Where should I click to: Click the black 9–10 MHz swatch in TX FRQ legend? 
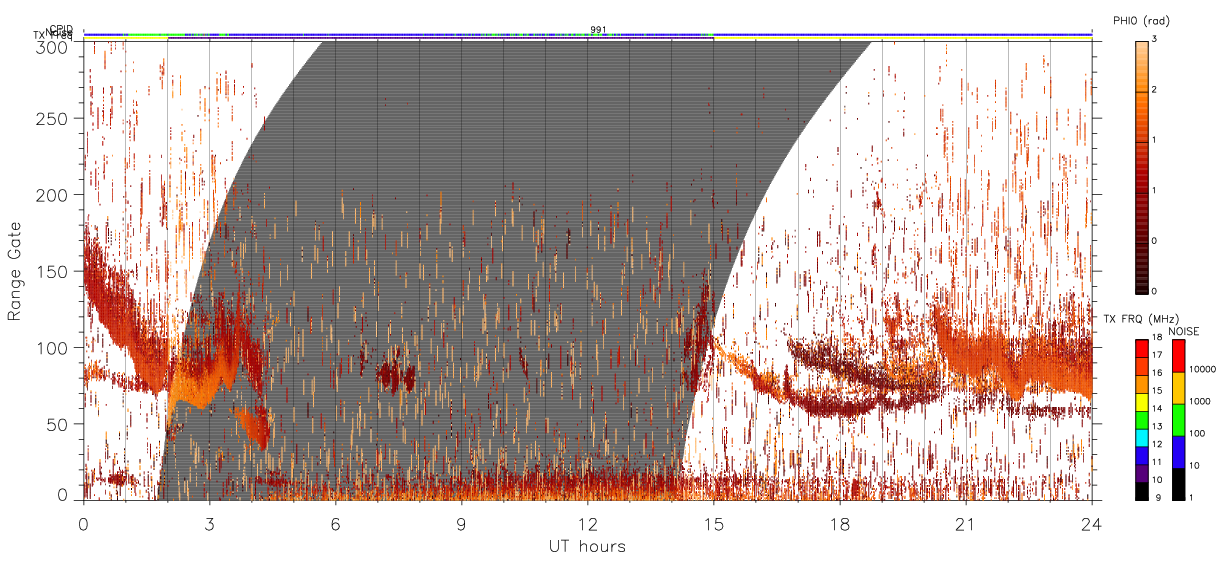click(1142, 491)
